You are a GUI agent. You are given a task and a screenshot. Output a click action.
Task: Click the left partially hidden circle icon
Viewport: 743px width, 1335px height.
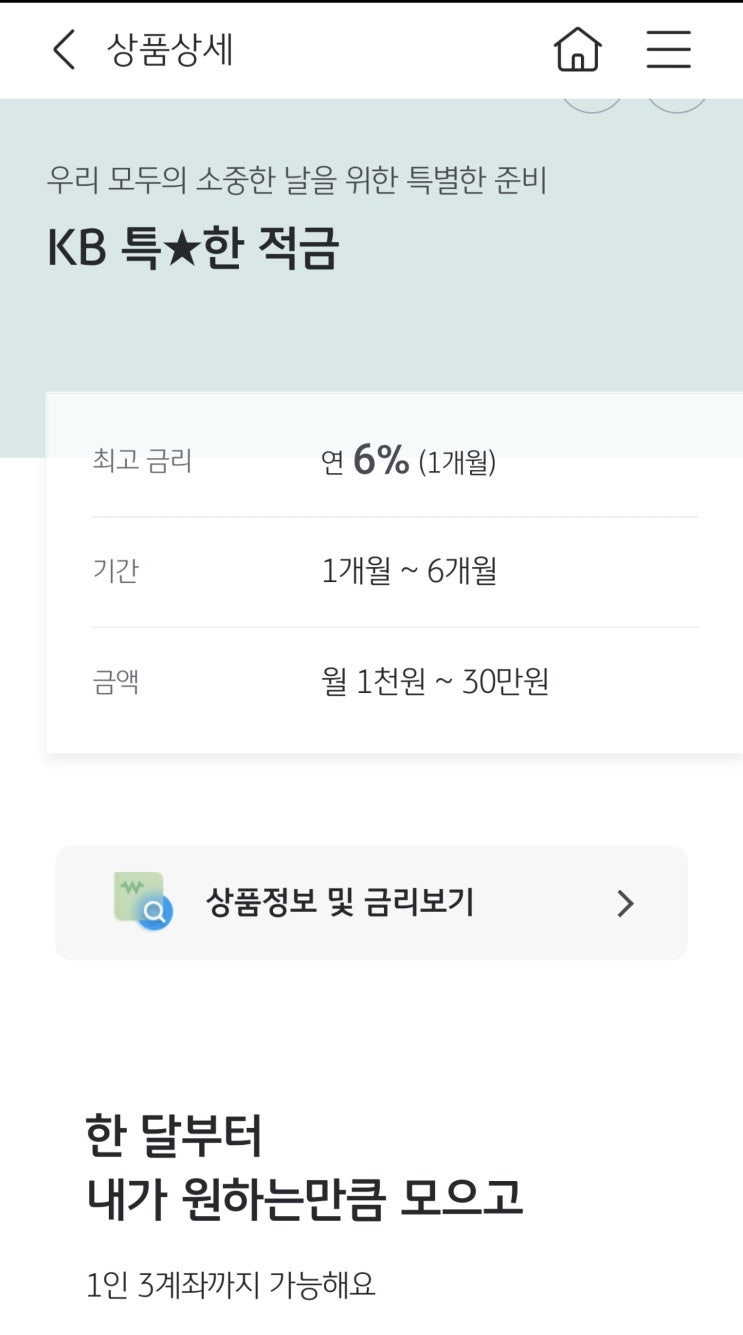point(591,105)
